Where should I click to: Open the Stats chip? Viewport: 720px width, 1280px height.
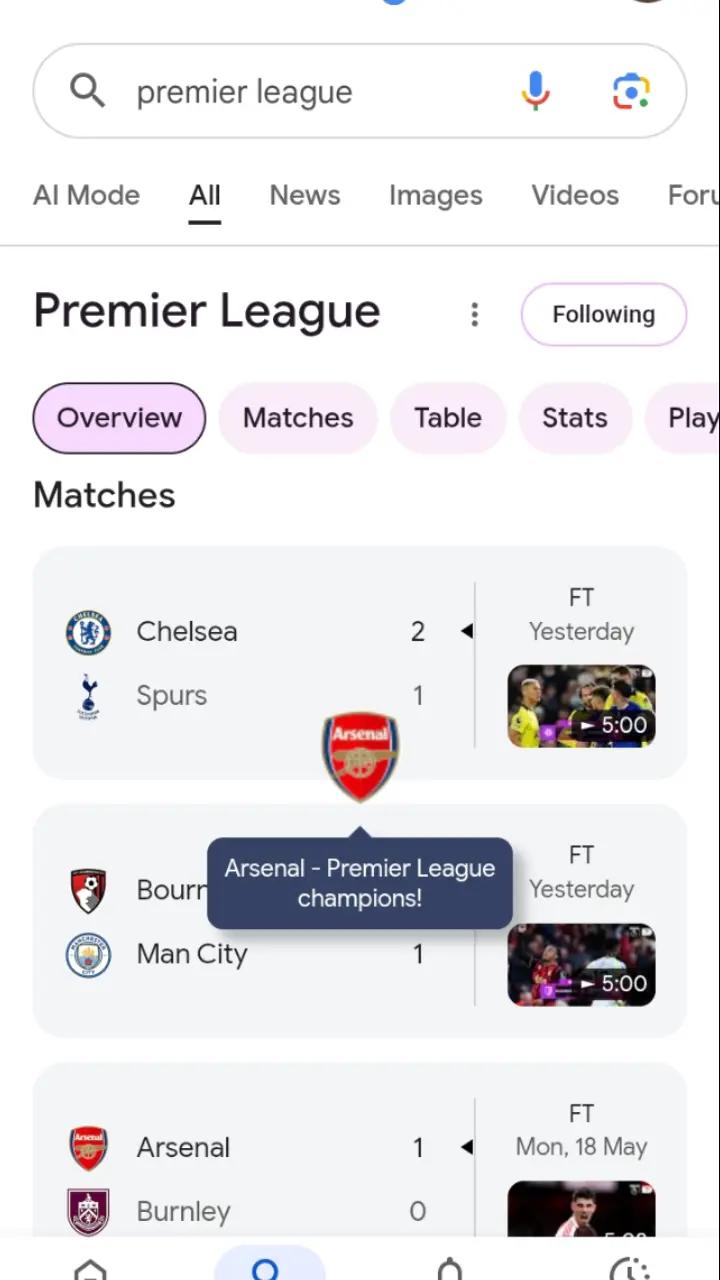pos(575,418)
